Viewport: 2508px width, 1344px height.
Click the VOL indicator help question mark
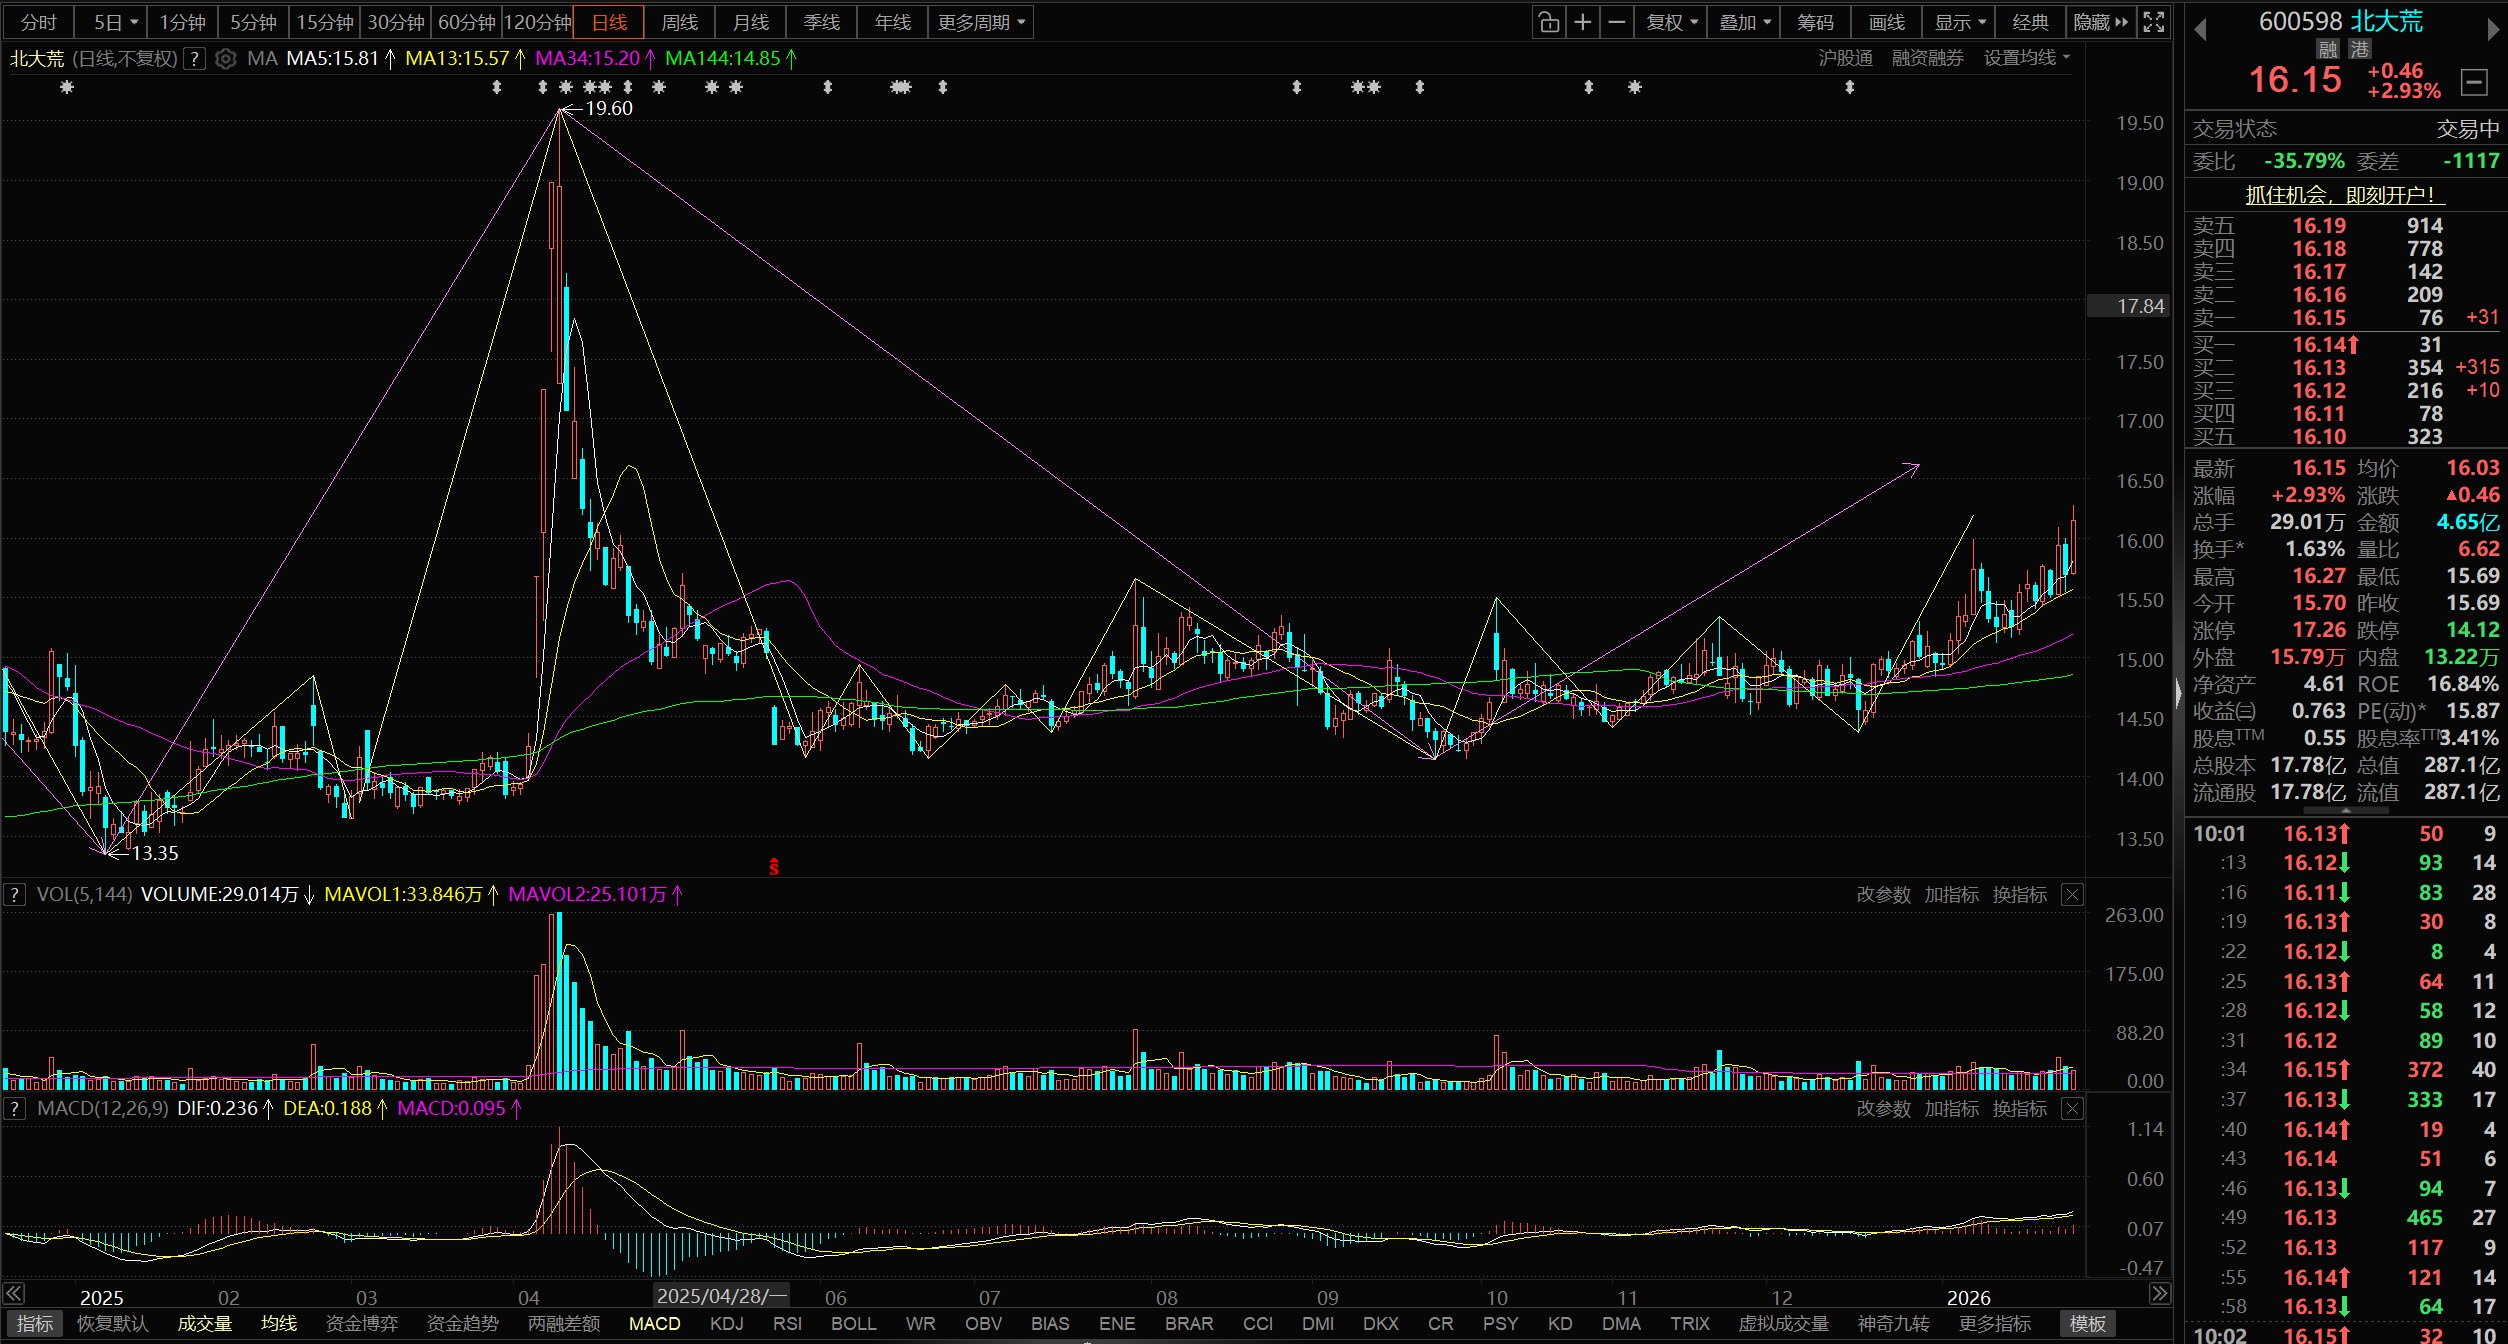click(x=15, y=895)
